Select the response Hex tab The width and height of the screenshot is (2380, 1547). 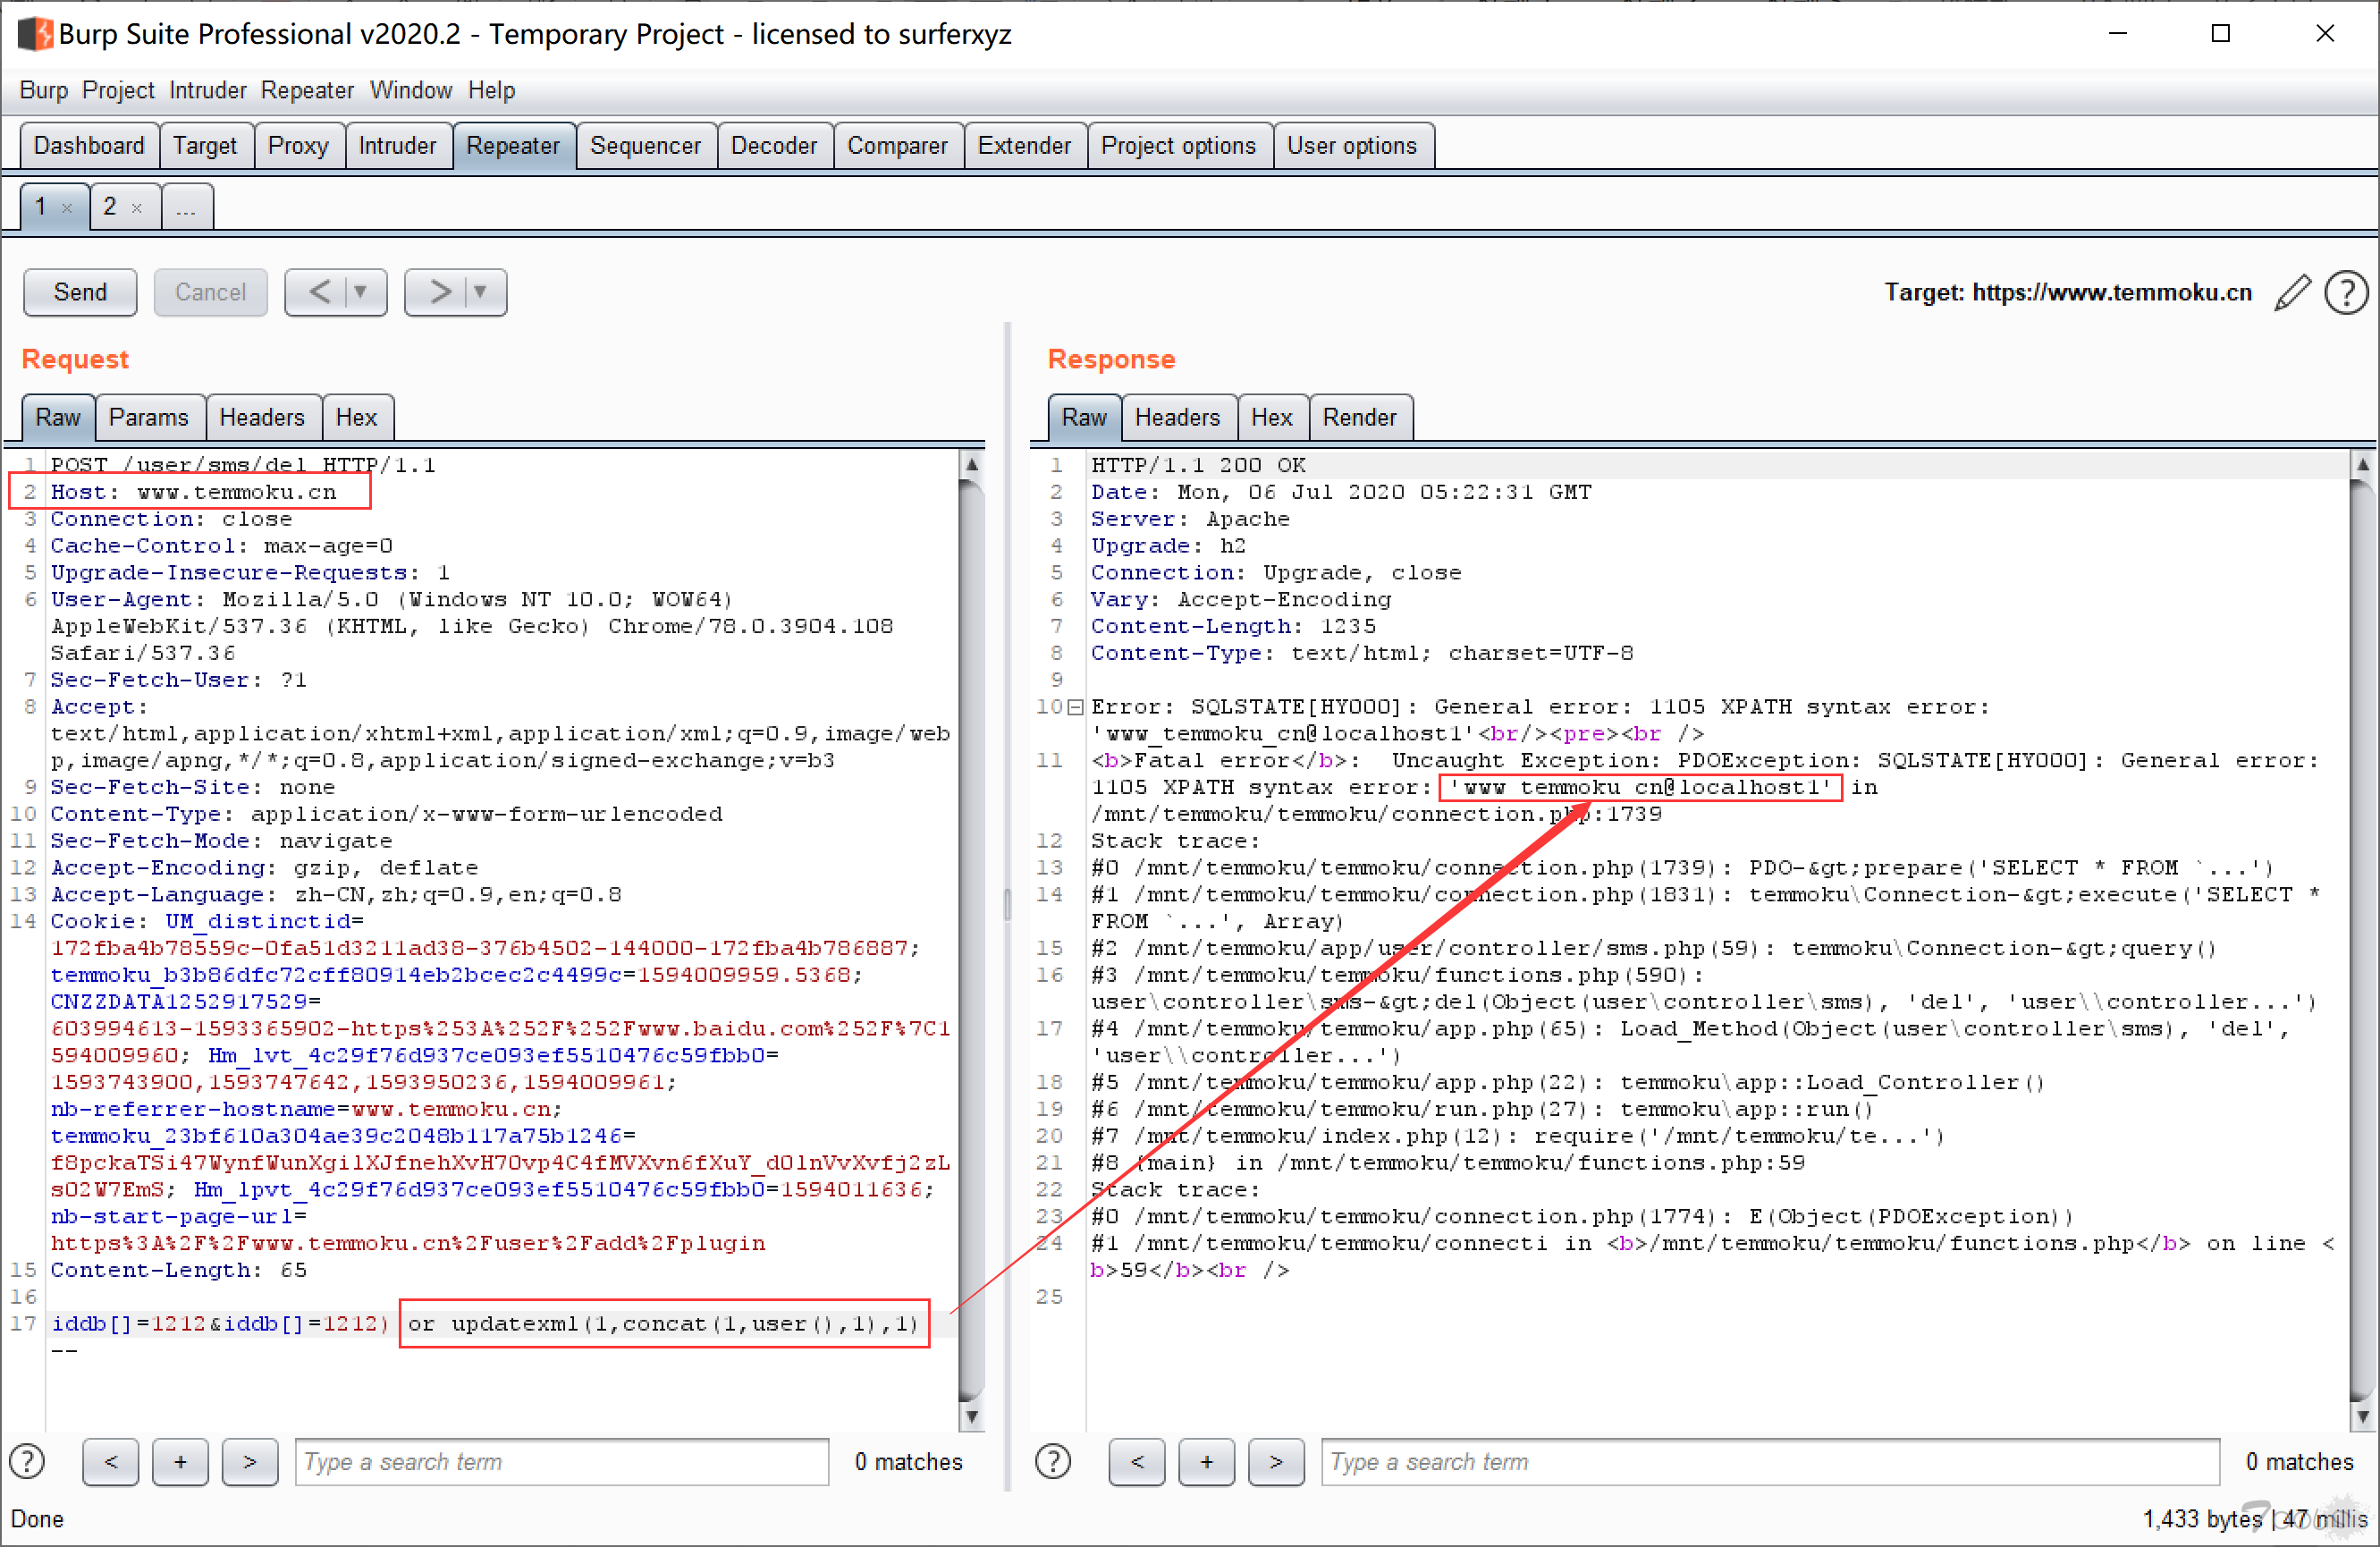[x=1271, y=418]
